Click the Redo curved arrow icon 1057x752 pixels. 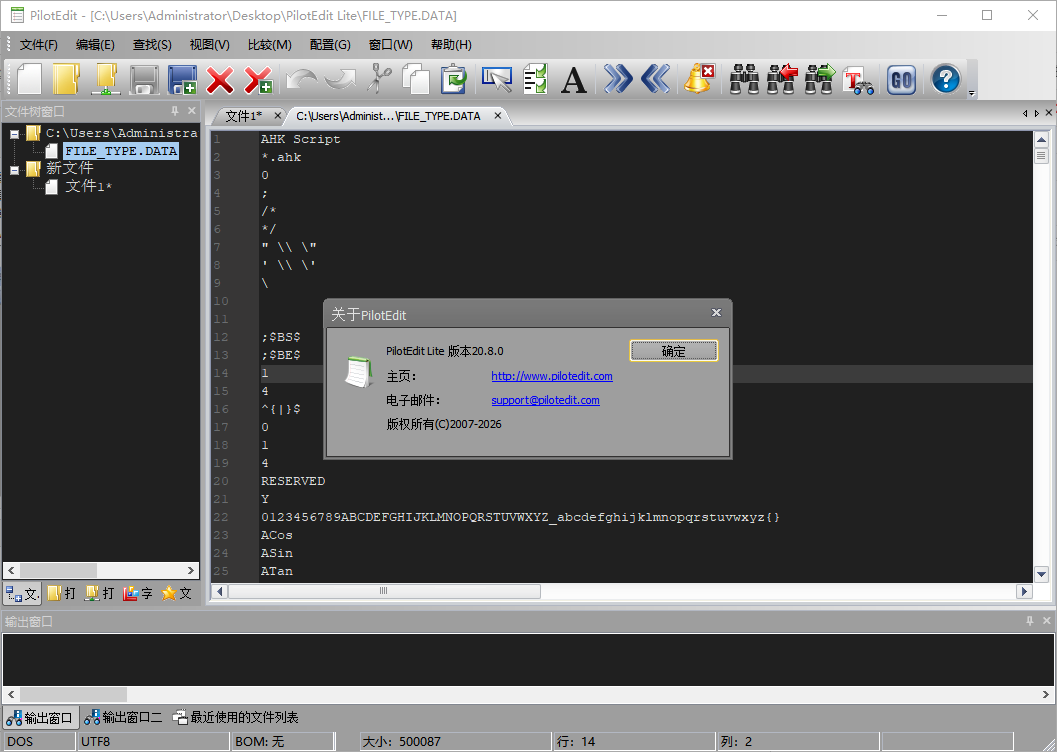click(x=340, y=80)
